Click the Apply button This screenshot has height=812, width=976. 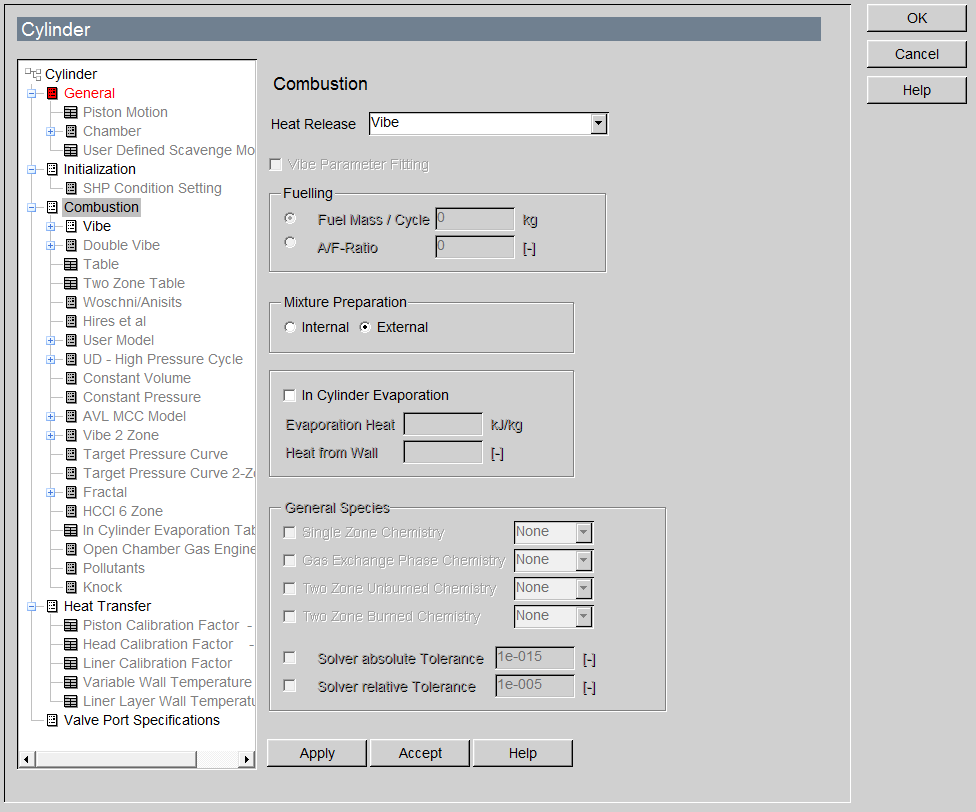(317, 754)
